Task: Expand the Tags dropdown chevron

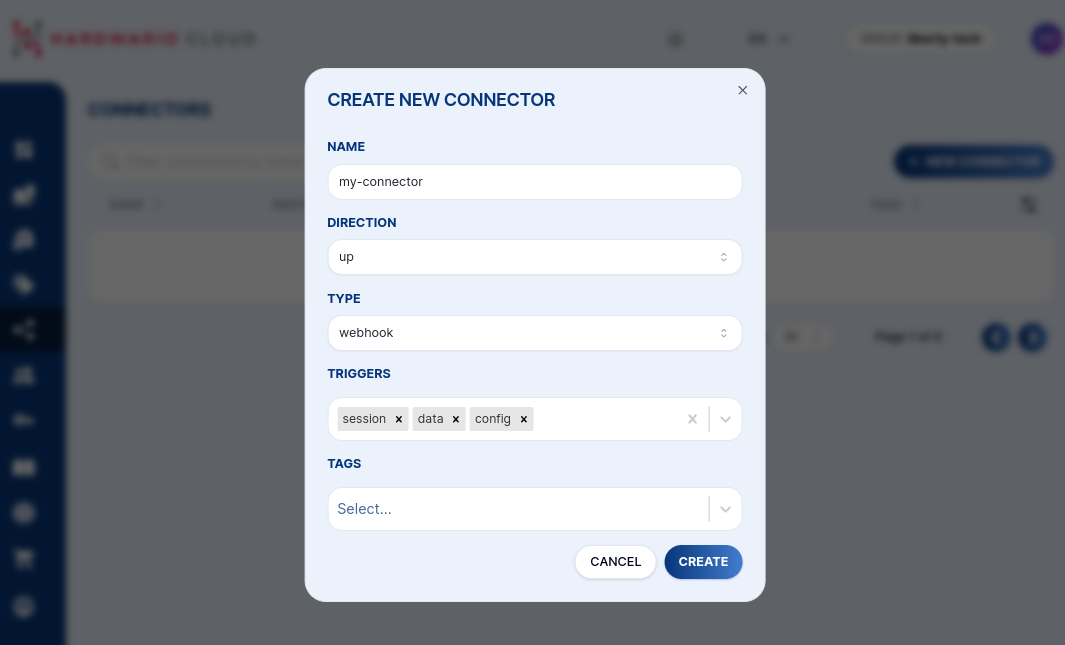Action: point(726,509)
